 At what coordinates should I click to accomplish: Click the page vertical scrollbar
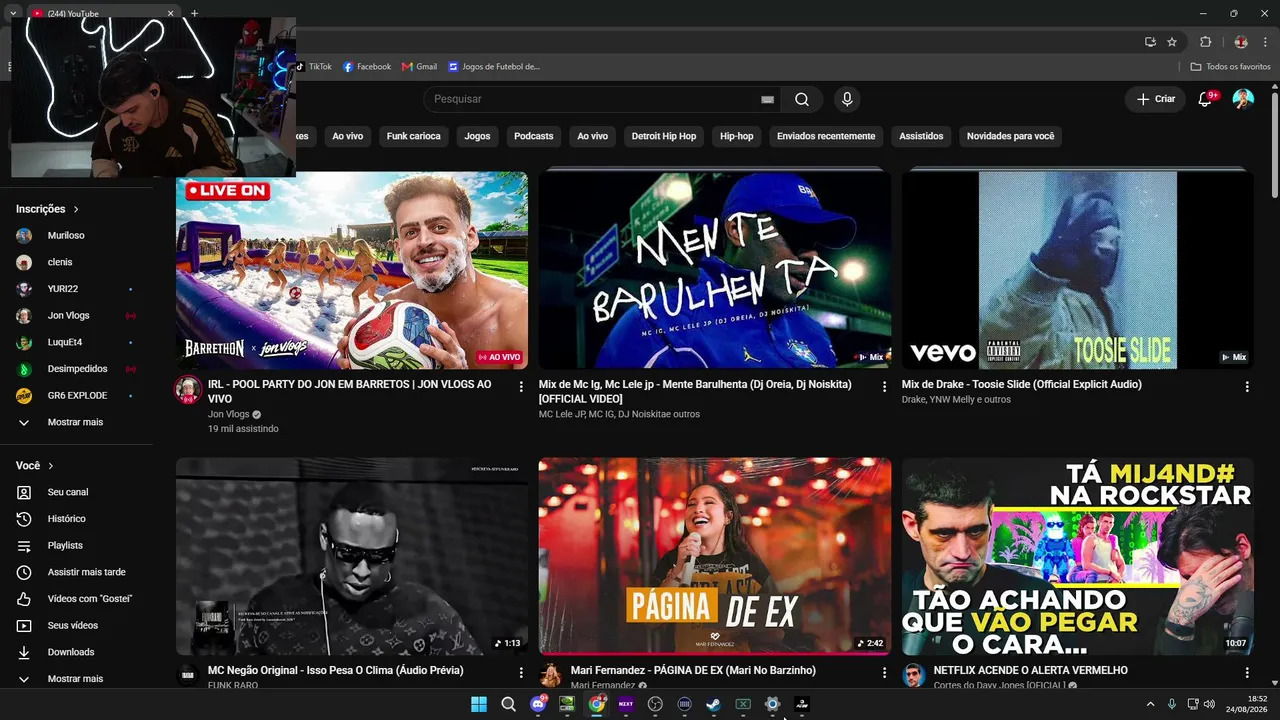1274,145
